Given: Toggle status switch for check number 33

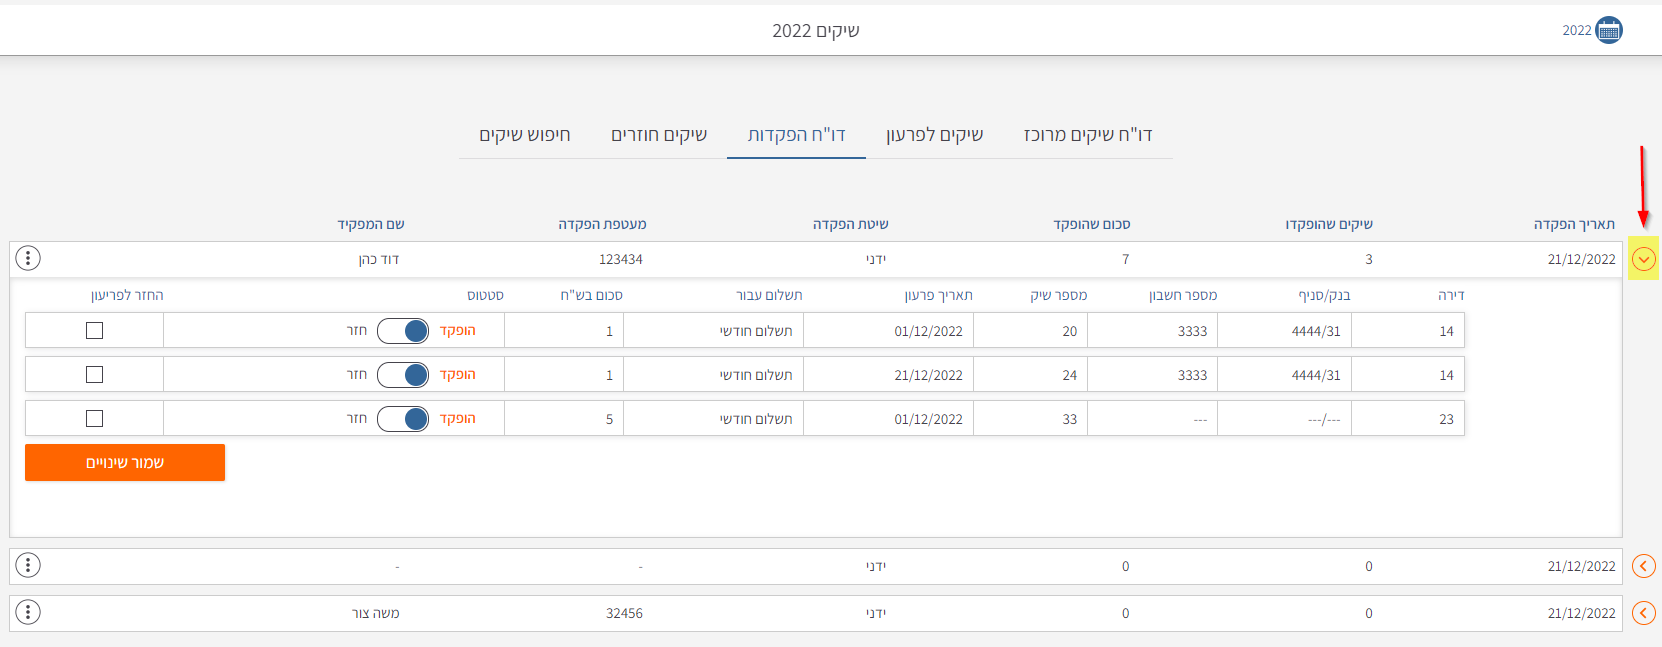Looking at the screenshot, I should (403, 419).
